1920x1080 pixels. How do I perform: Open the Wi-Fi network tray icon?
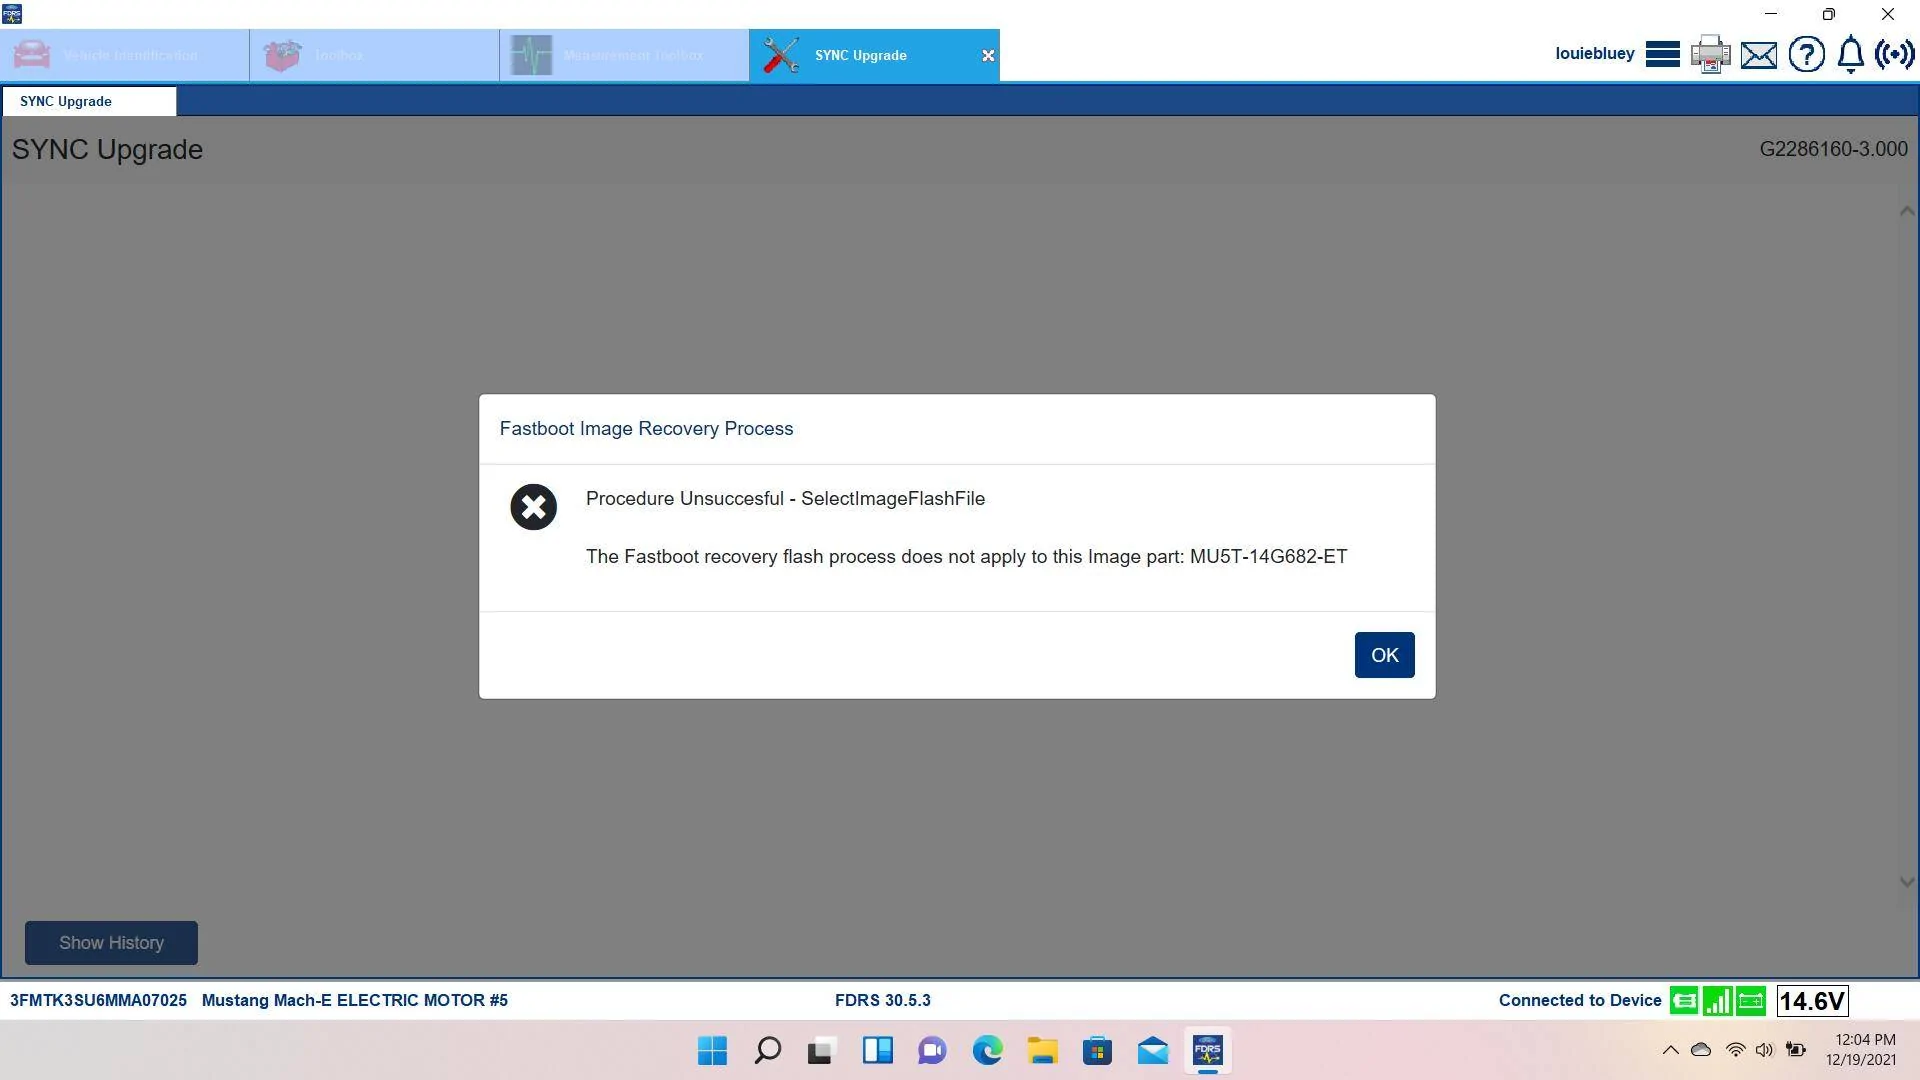pos(1735,1050)
